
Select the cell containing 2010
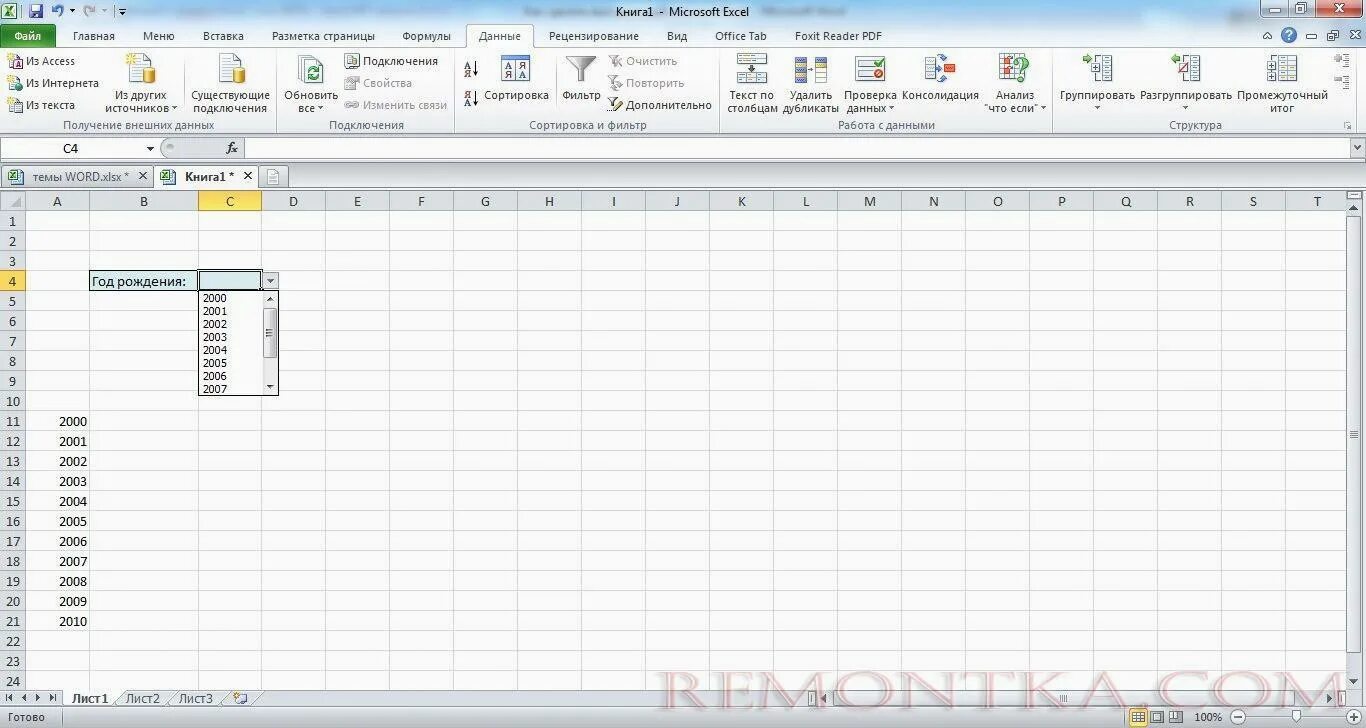[57, 621]
